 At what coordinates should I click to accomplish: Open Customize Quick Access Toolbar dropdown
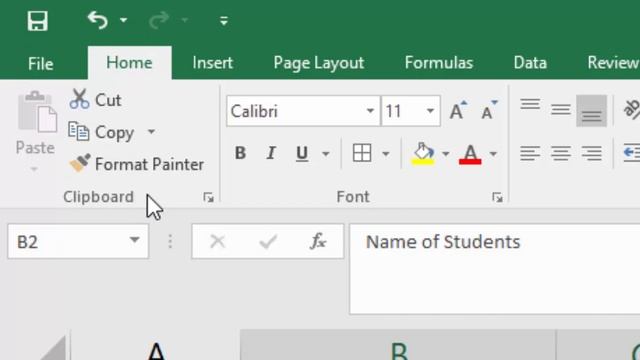[x=224, y=21]
